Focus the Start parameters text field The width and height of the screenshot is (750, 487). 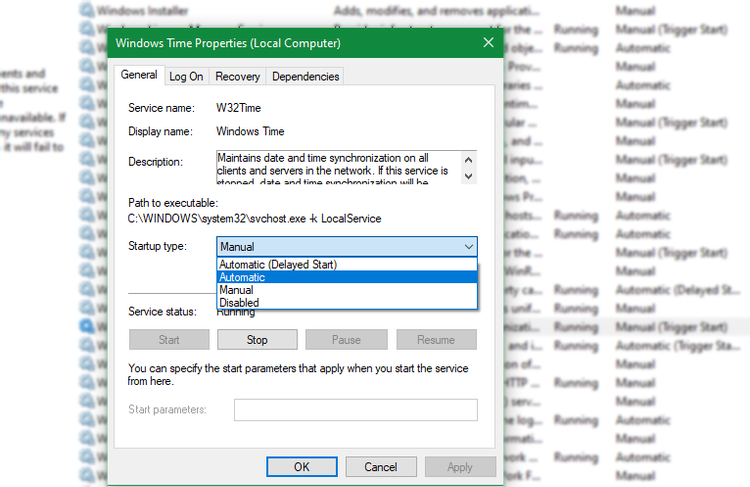355,410
